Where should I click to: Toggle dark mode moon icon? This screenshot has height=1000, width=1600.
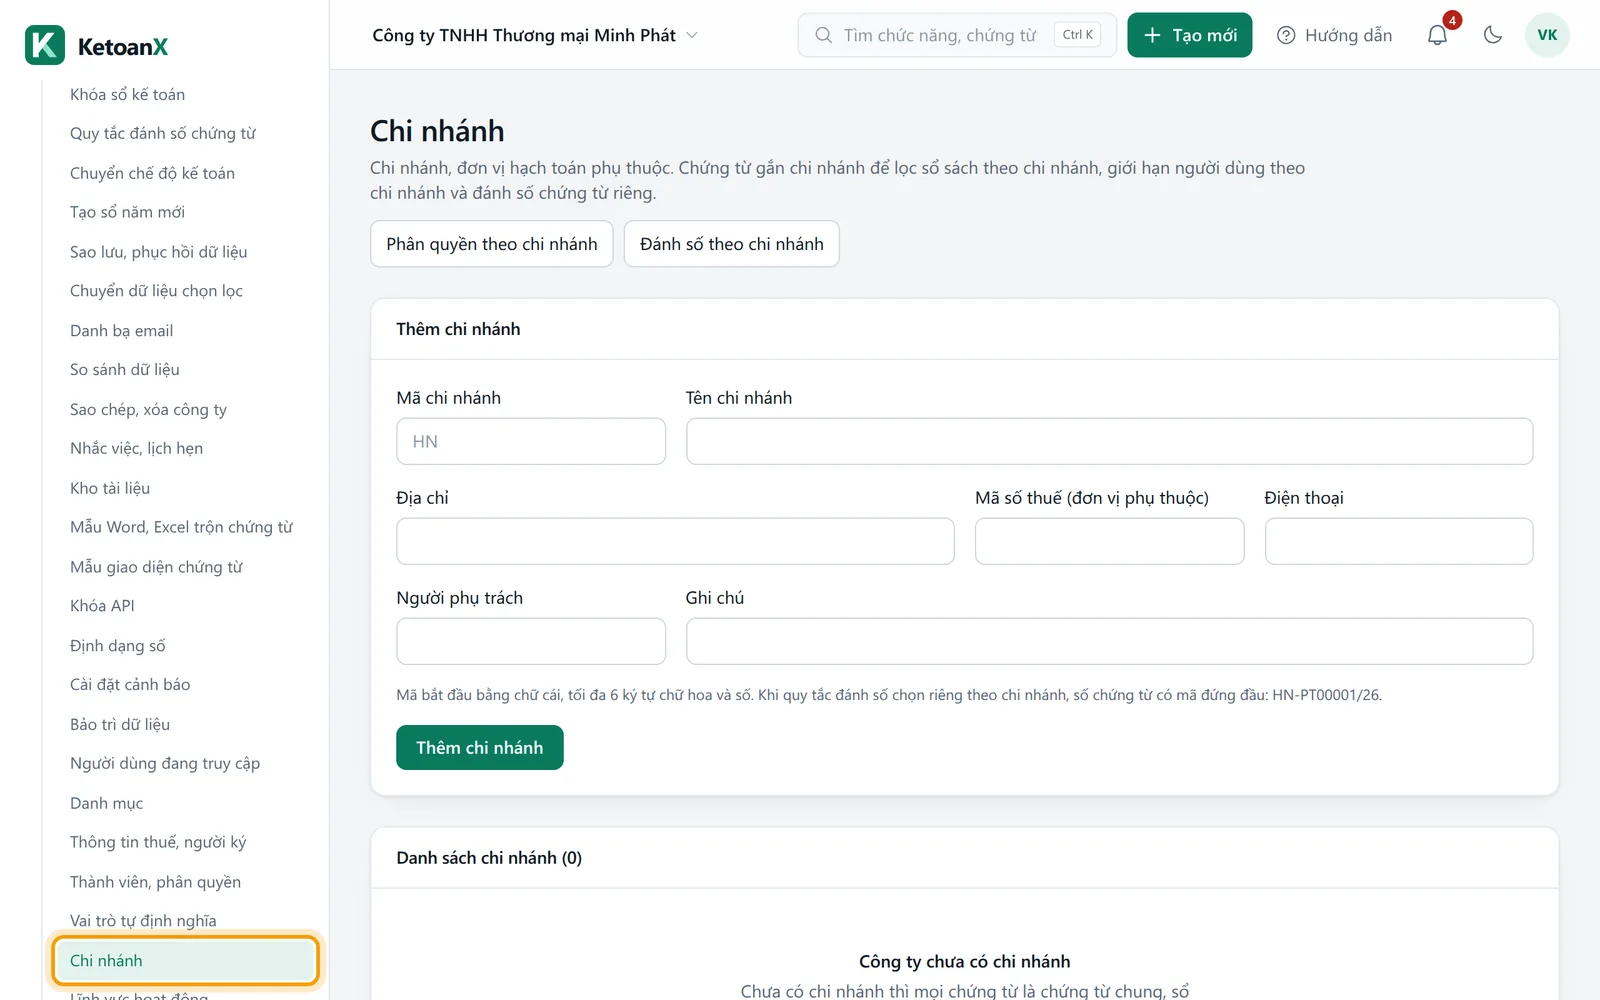pyautogui.click(x=1493, y=35)
